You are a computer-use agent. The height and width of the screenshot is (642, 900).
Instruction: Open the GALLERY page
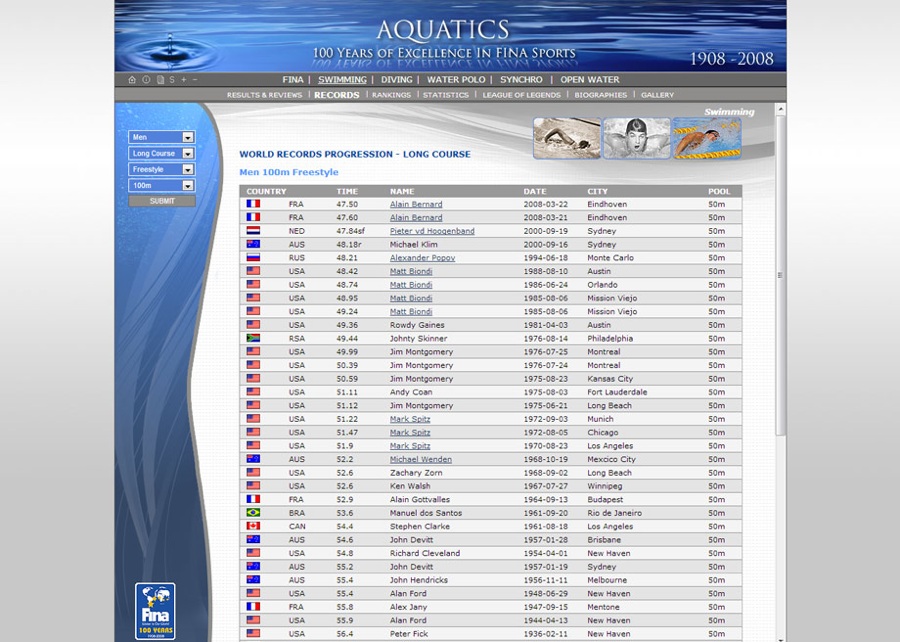click(x=657, y=95)
